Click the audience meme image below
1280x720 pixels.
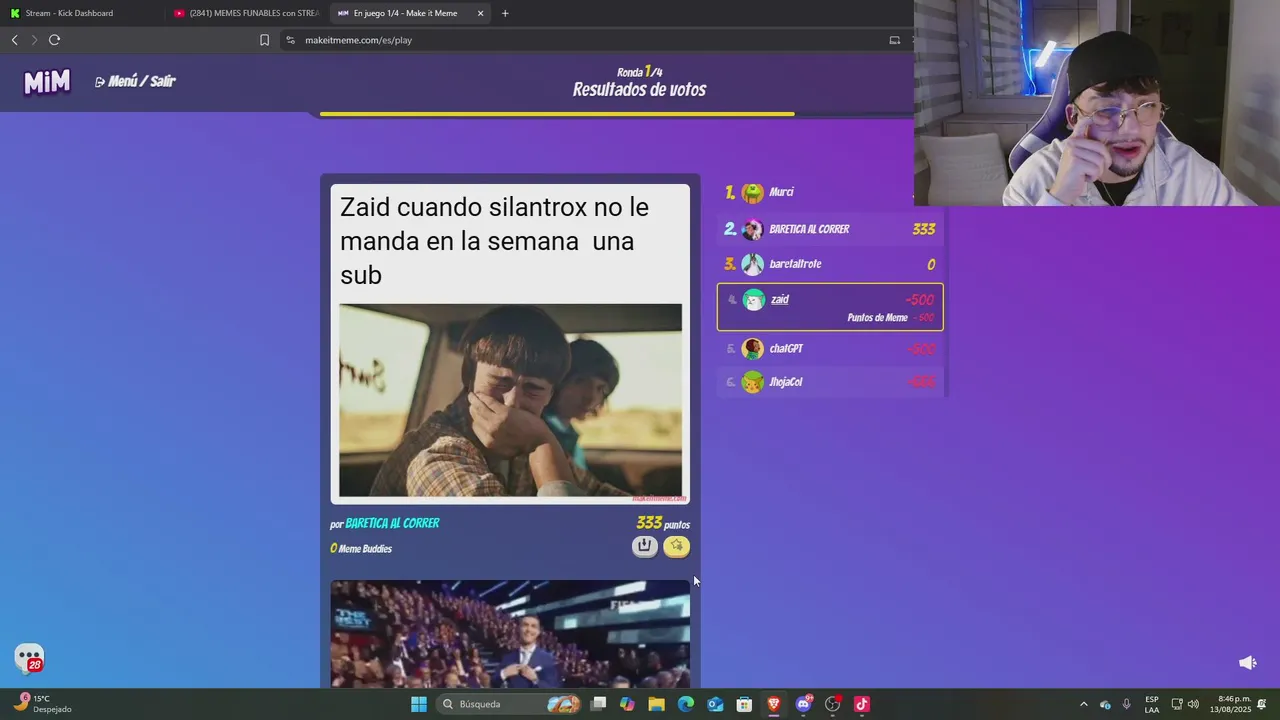click(510, 634)
